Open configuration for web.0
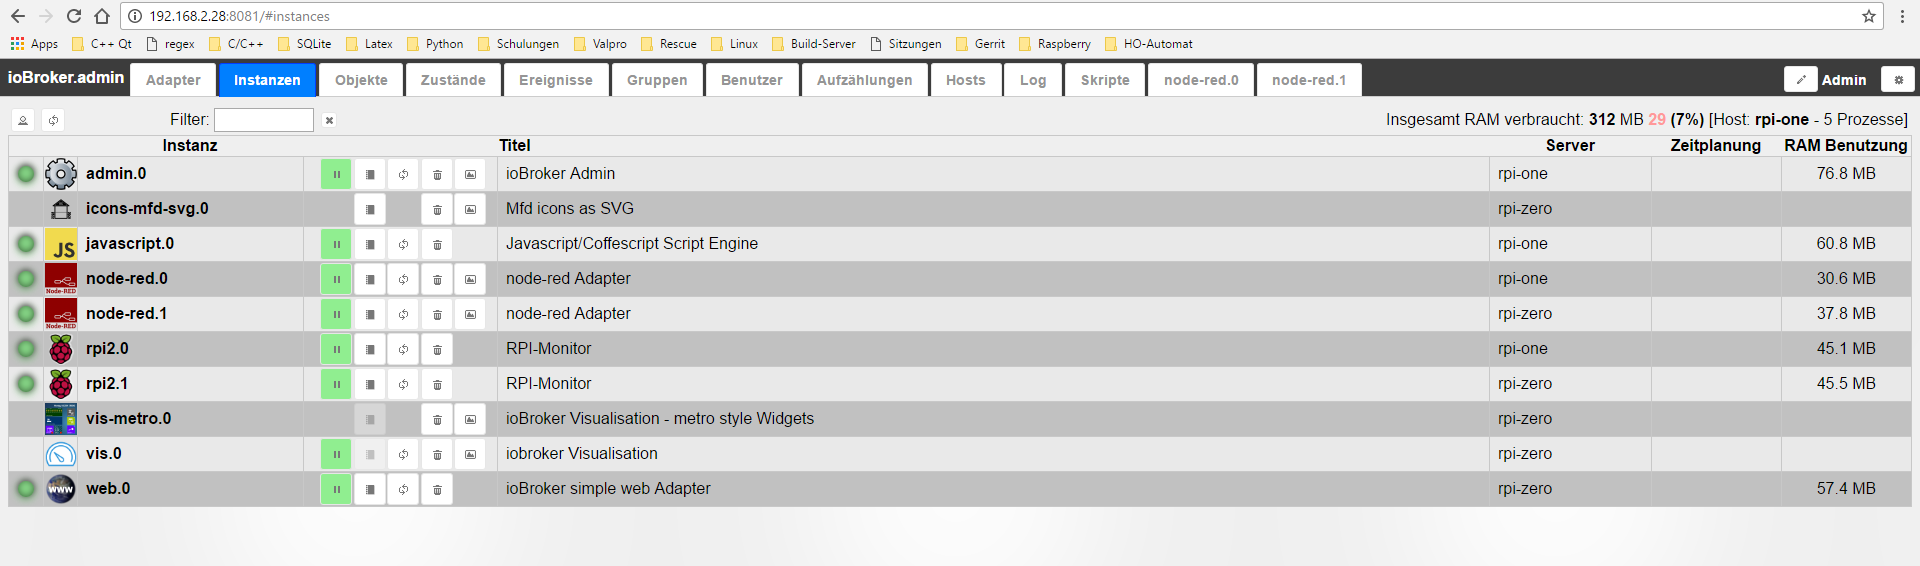 (x=370, y=489)
